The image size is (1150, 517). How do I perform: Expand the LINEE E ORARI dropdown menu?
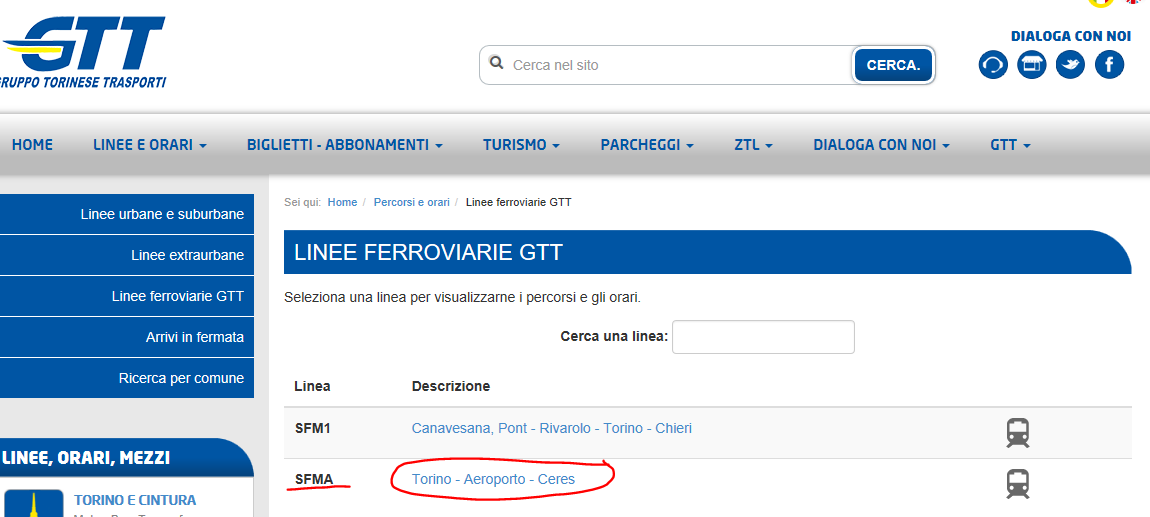point(149,145)
